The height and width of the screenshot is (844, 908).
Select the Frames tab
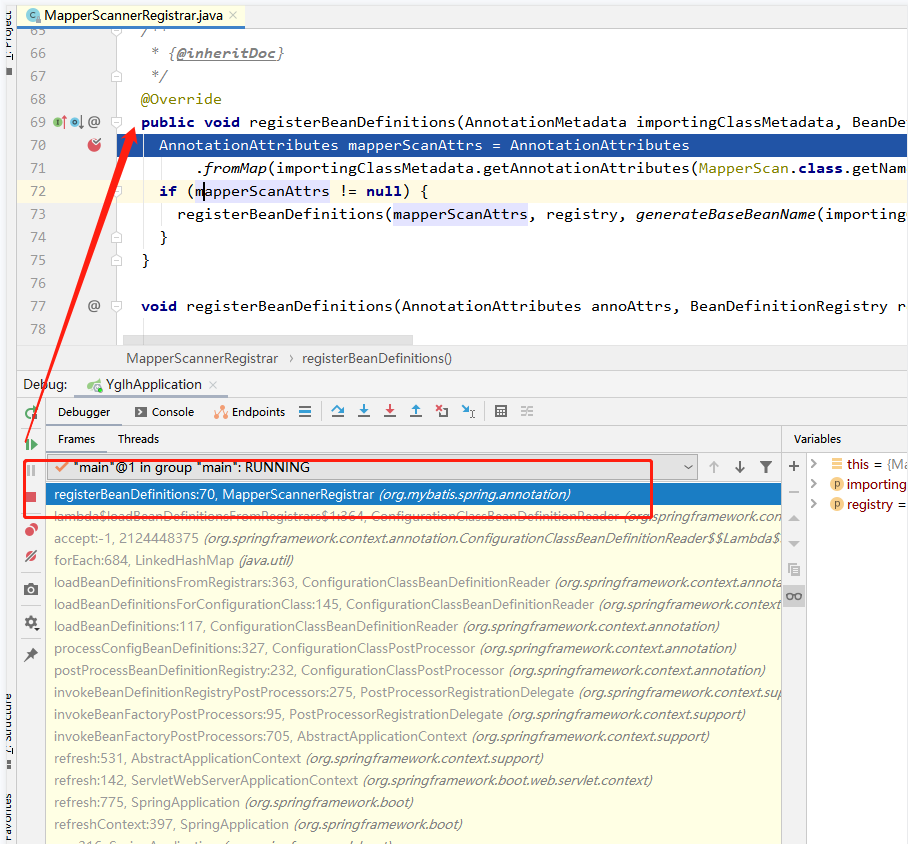coord(76,439)
